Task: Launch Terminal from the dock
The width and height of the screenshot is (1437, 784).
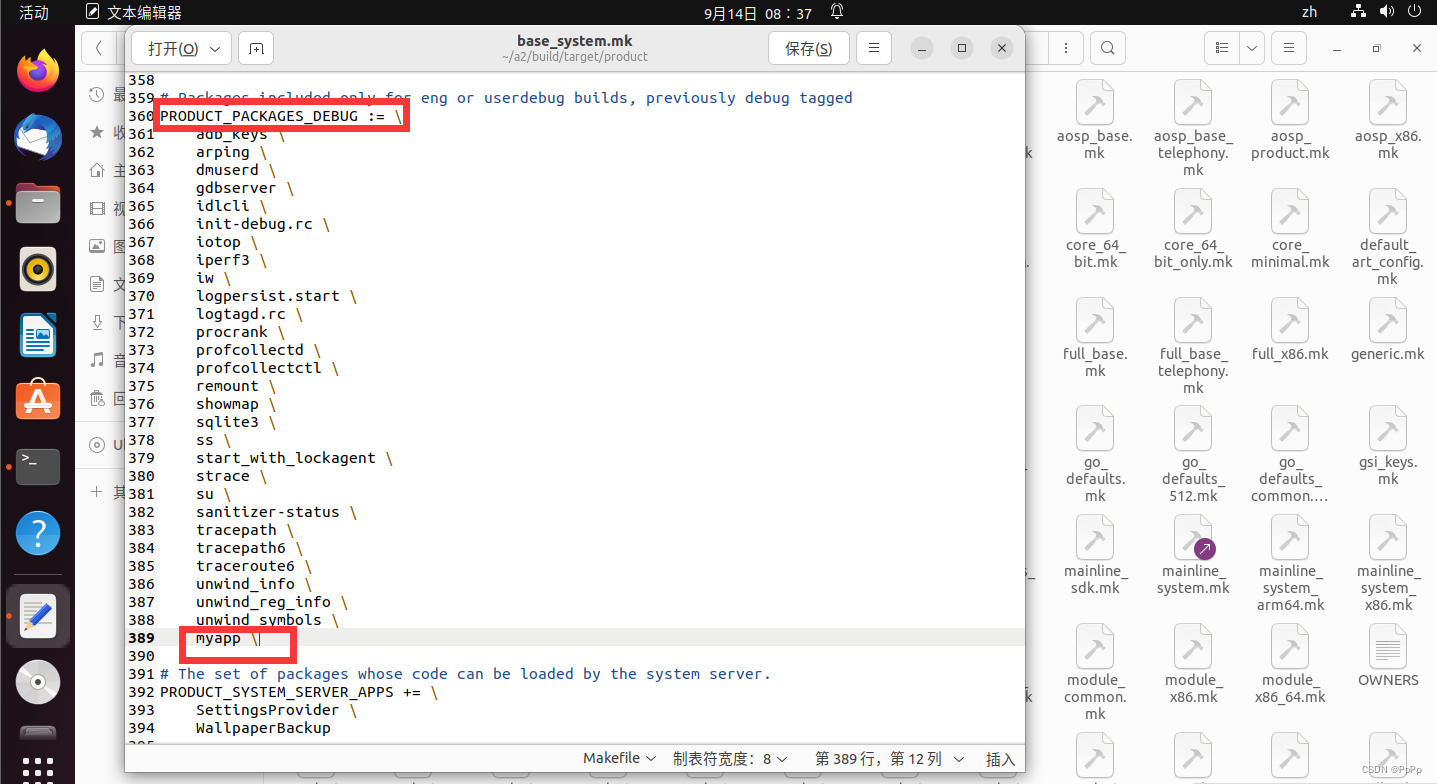Action: [x=37, y=466]
